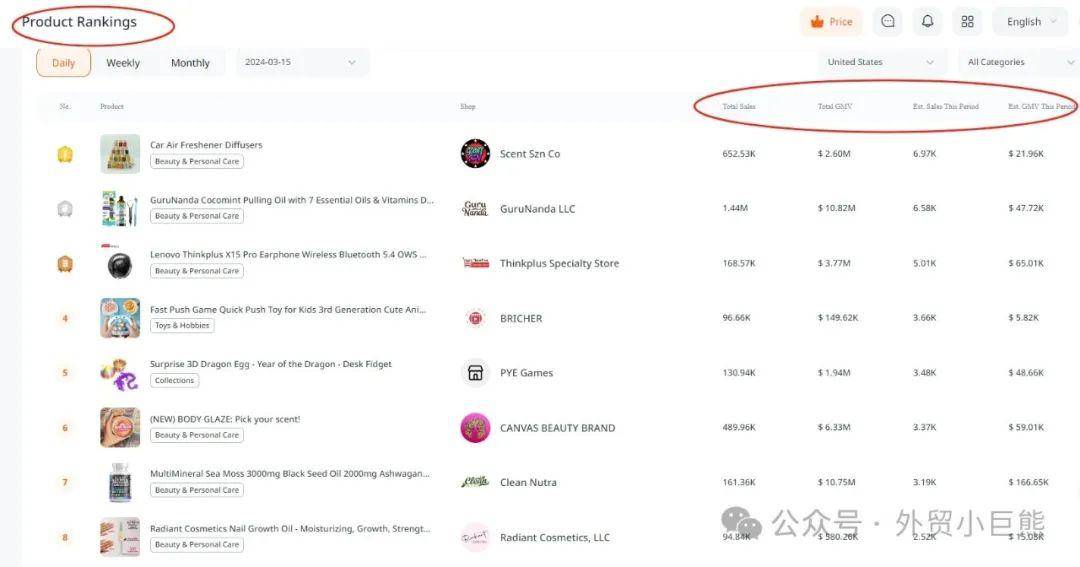Viewport: 1080px width, 567px height.
Task: Expand the English language dropdown
Action: coord(1030,22)
